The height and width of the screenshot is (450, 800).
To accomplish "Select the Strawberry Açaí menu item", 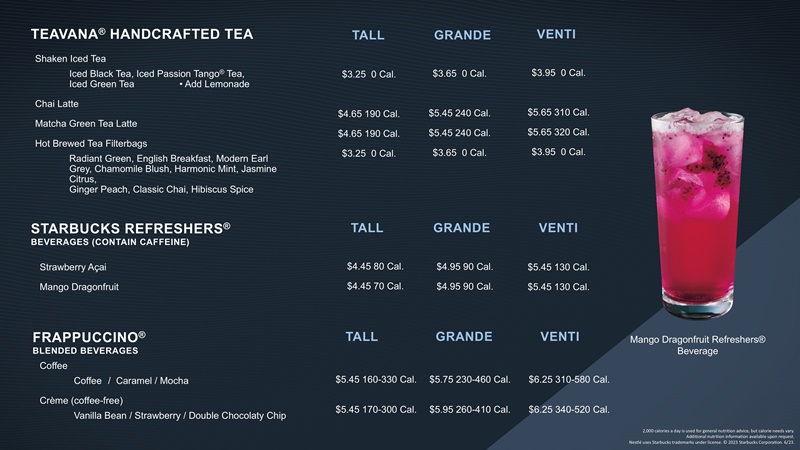I will (x=70, y=267).
